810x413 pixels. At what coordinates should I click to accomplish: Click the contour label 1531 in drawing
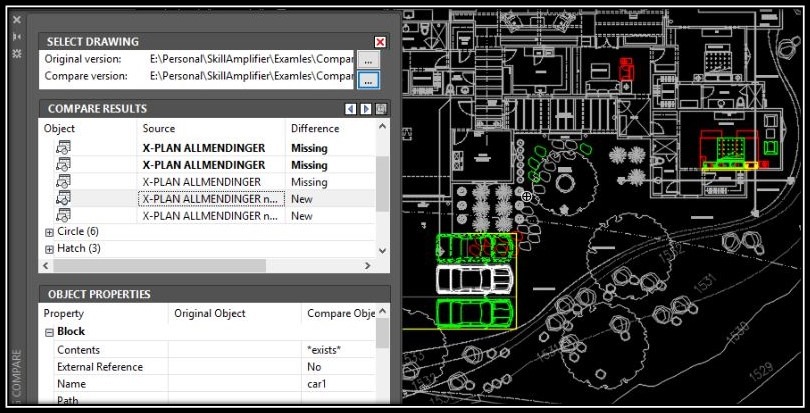(705, 283)
